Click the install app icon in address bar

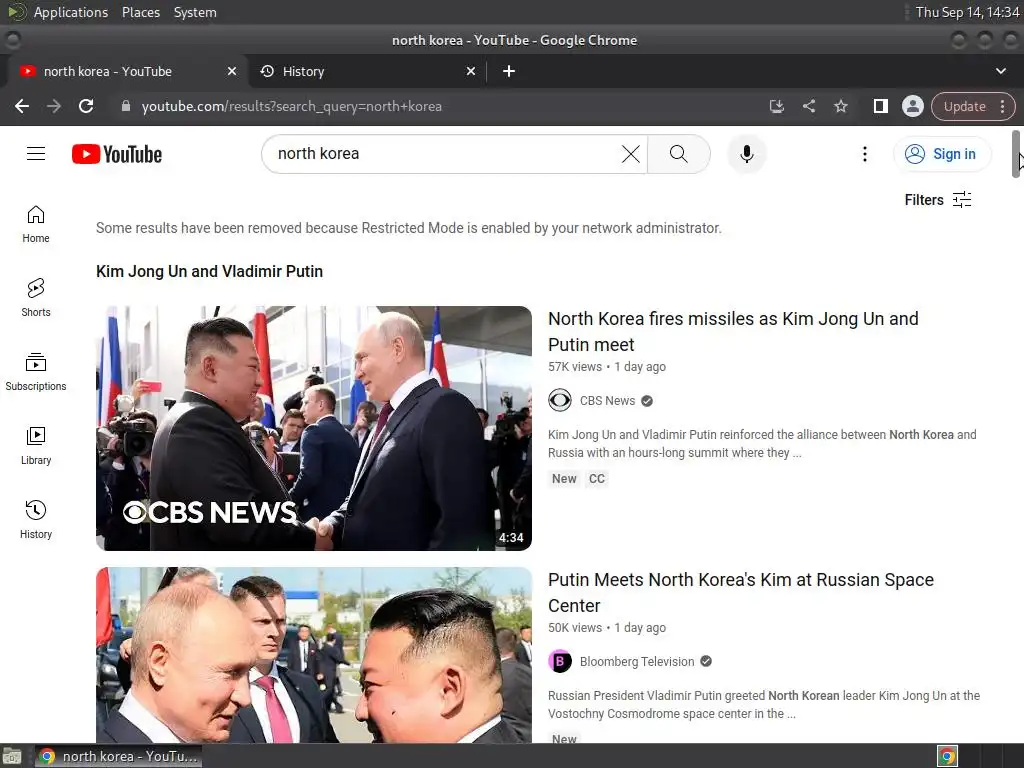pyautogui.click(x=776, y=106)
